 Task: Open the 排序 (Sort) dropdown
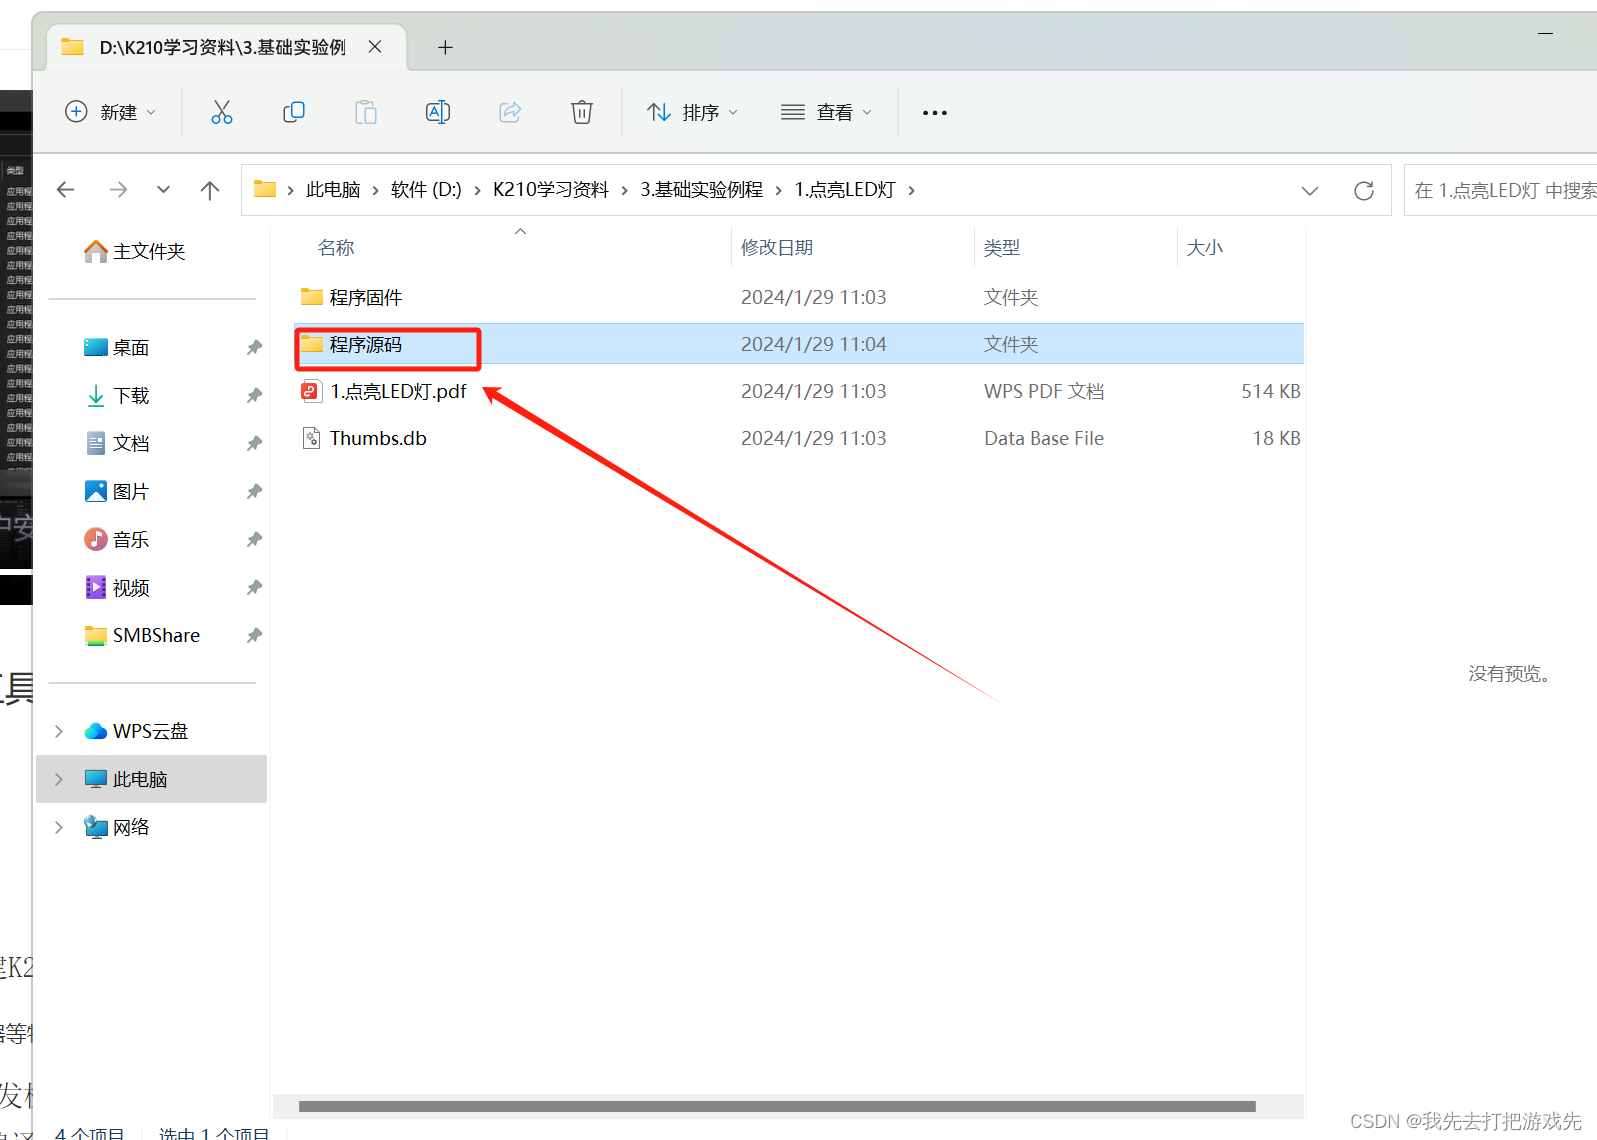[692, 112]
